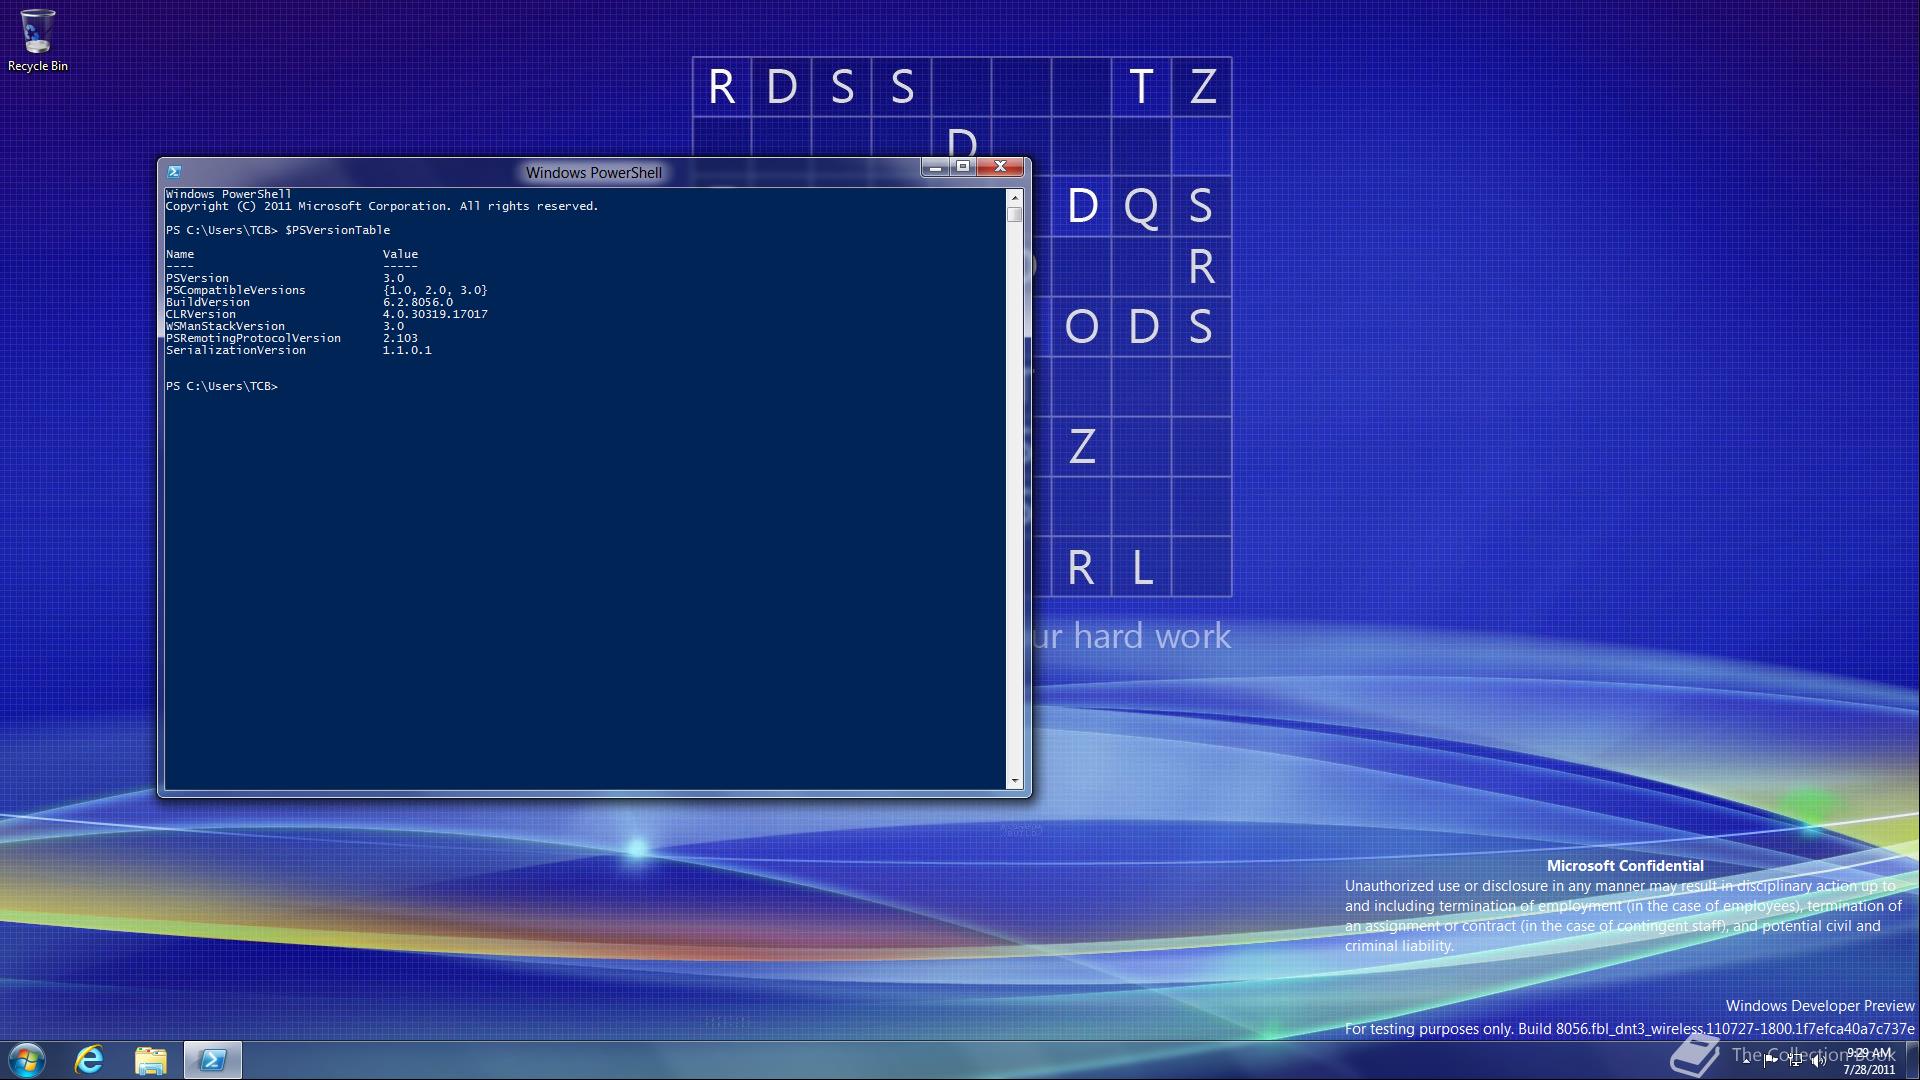Open the Recycle Bin

[37, 30]
